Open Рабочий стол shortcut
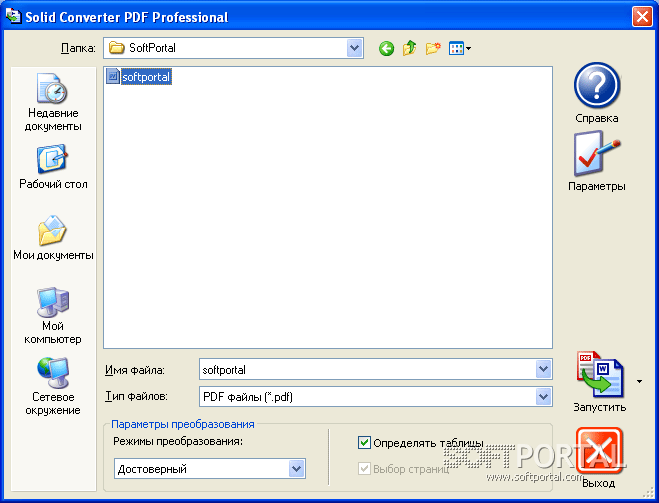 (x=53, y=166)
